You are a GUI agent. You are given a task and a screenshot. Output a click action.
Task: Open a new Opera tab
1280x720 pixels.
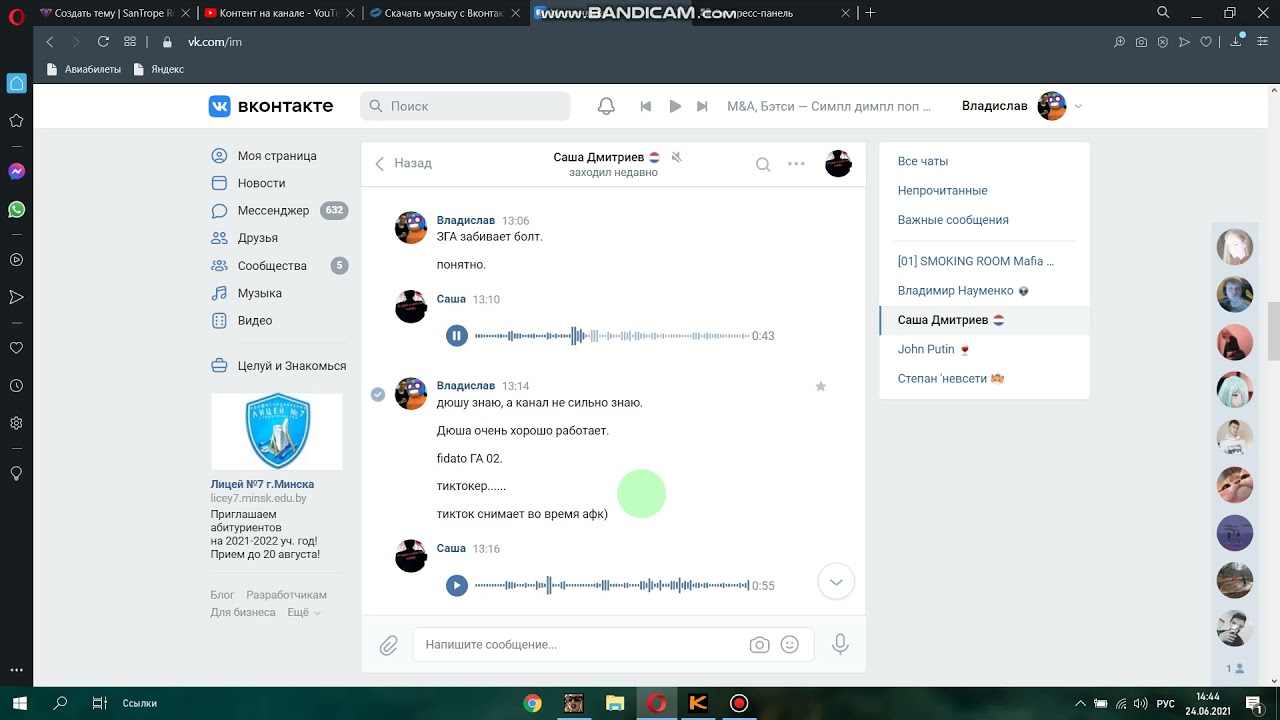click(x=870, y=13)
